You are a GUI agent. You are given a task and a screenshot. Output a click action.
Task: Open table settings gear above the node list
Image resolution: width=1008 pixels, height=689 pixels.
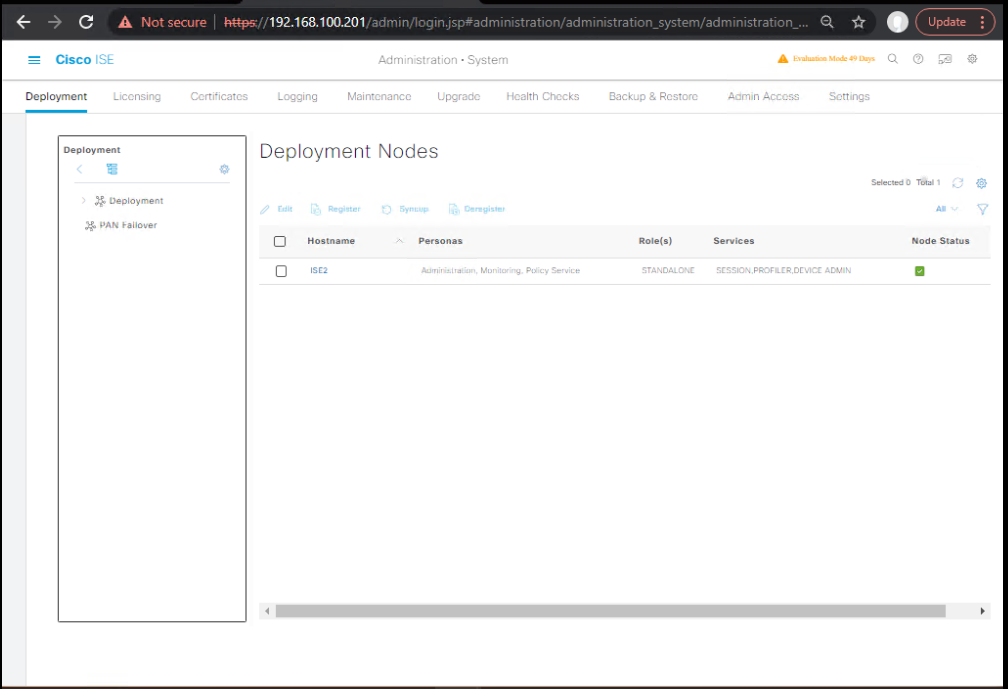pos(982,183)
